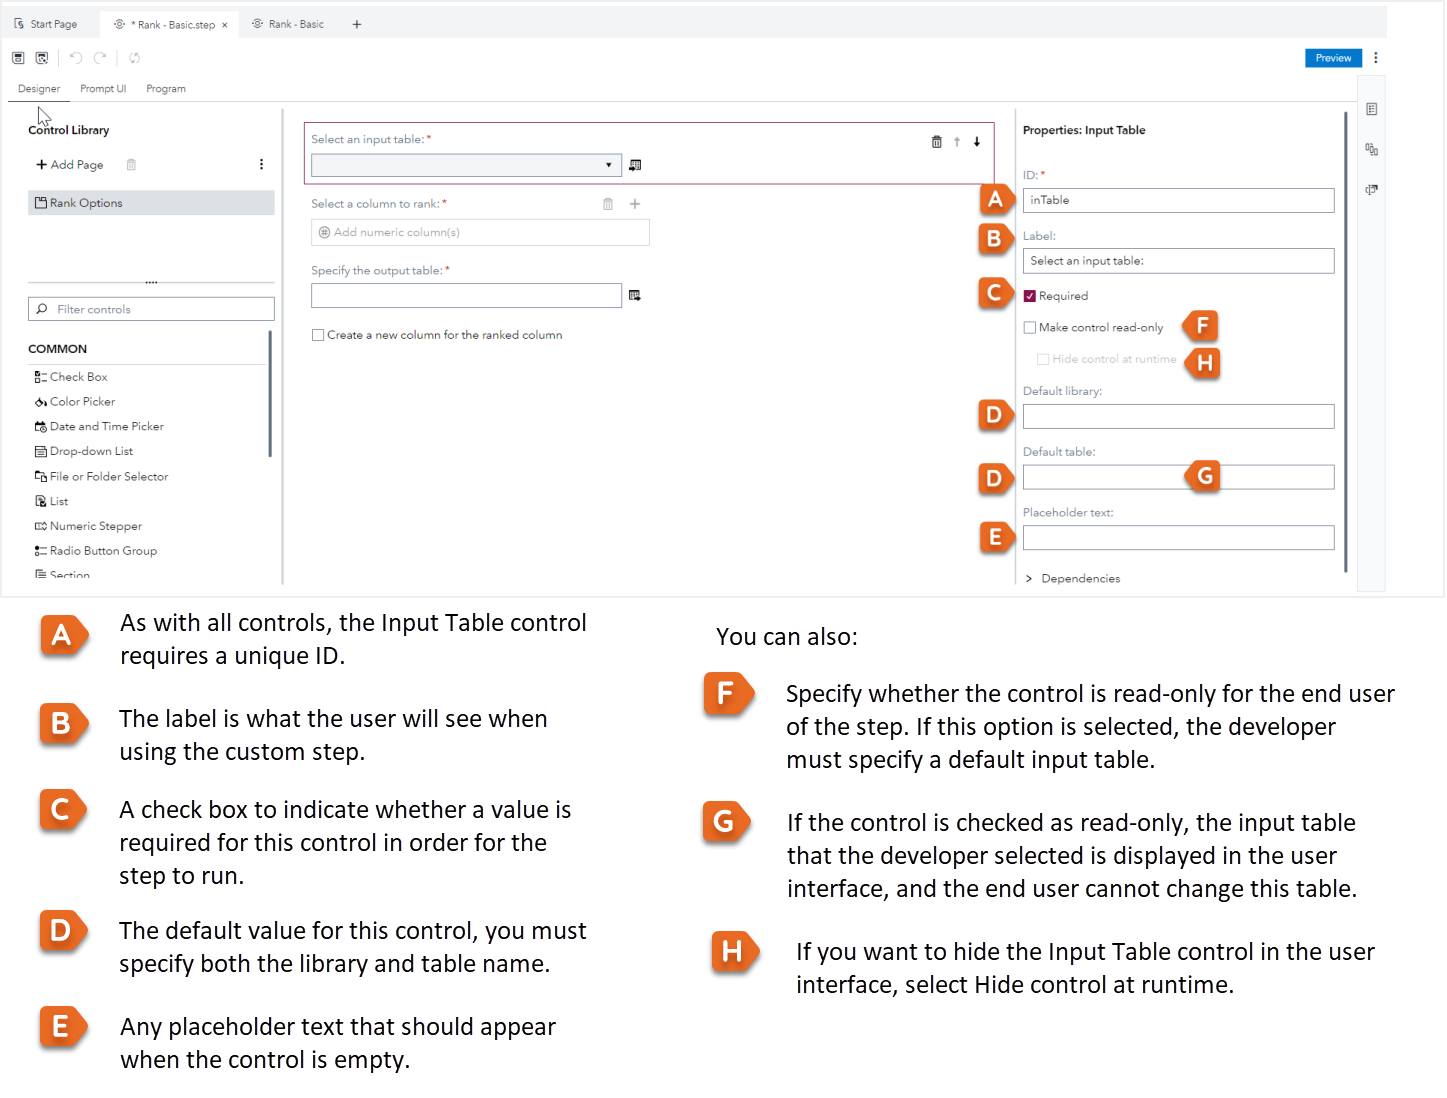The image size is (1447, 1098).
Task: Click the properties panel icon on right edge
Action: click(x=1371, y=109)
